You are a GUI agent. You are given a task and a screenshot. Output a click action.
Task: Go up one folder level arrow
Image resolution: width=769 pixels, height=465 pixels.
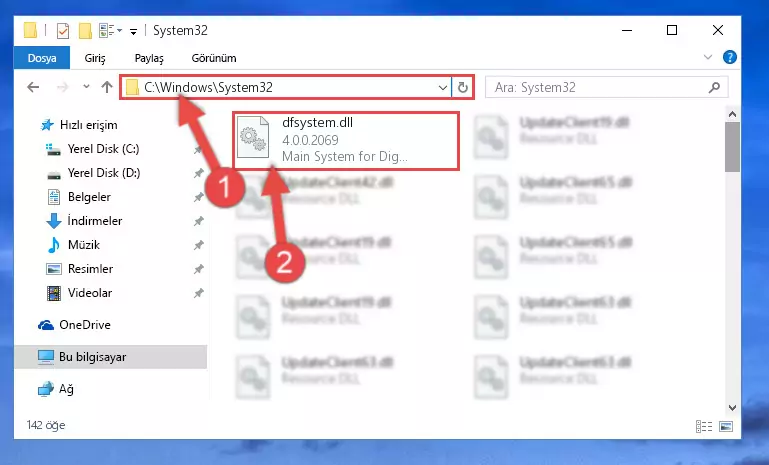coord(107,87)
